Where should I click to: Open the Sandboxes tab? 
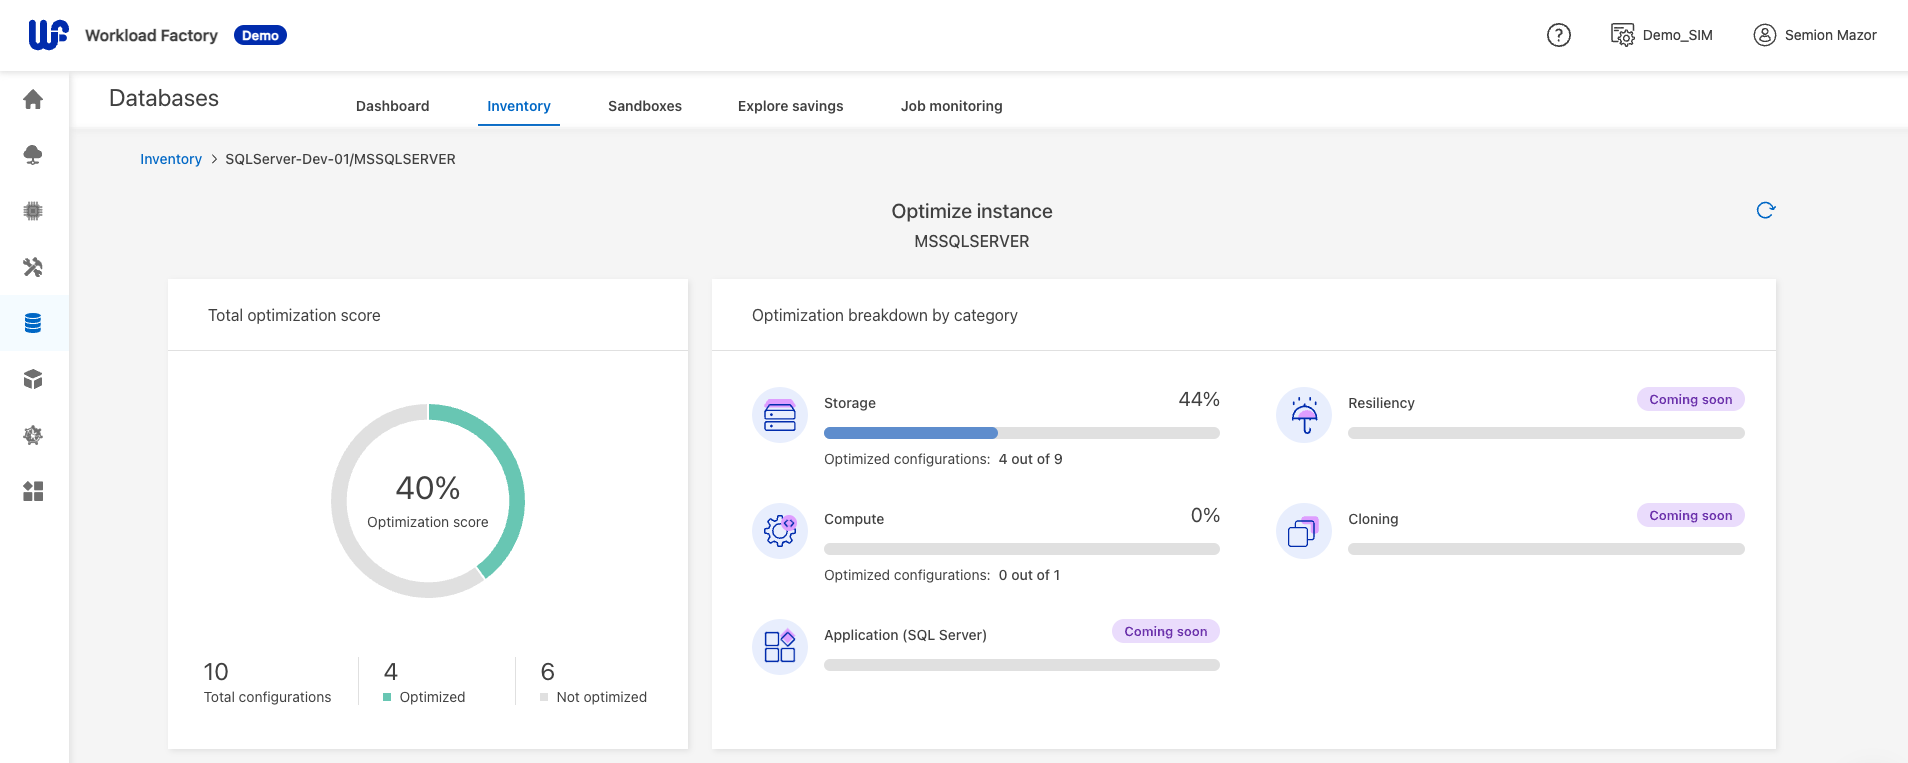[x=644, y=106]
